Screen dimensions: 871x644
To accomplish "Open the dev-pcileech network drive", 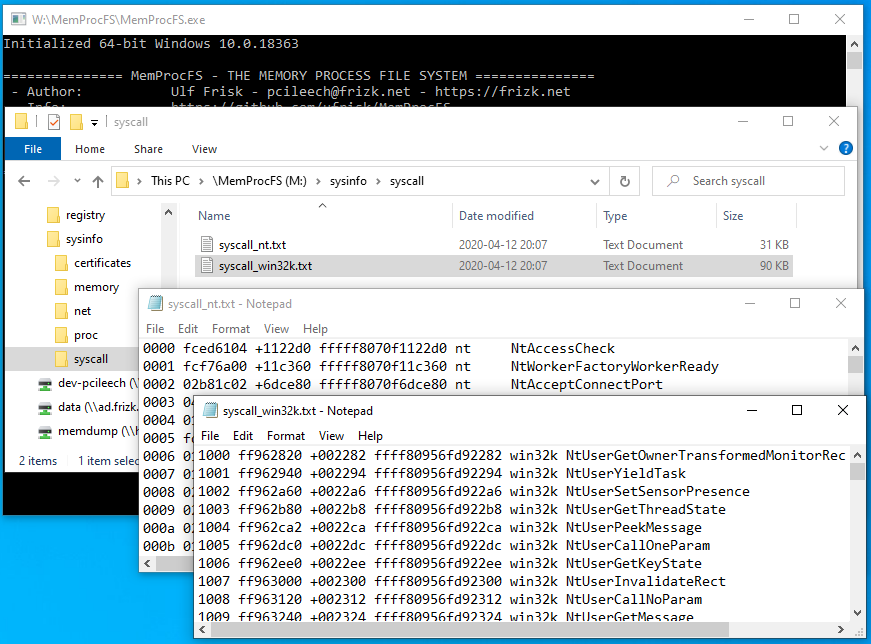I will tap(45, 384).
